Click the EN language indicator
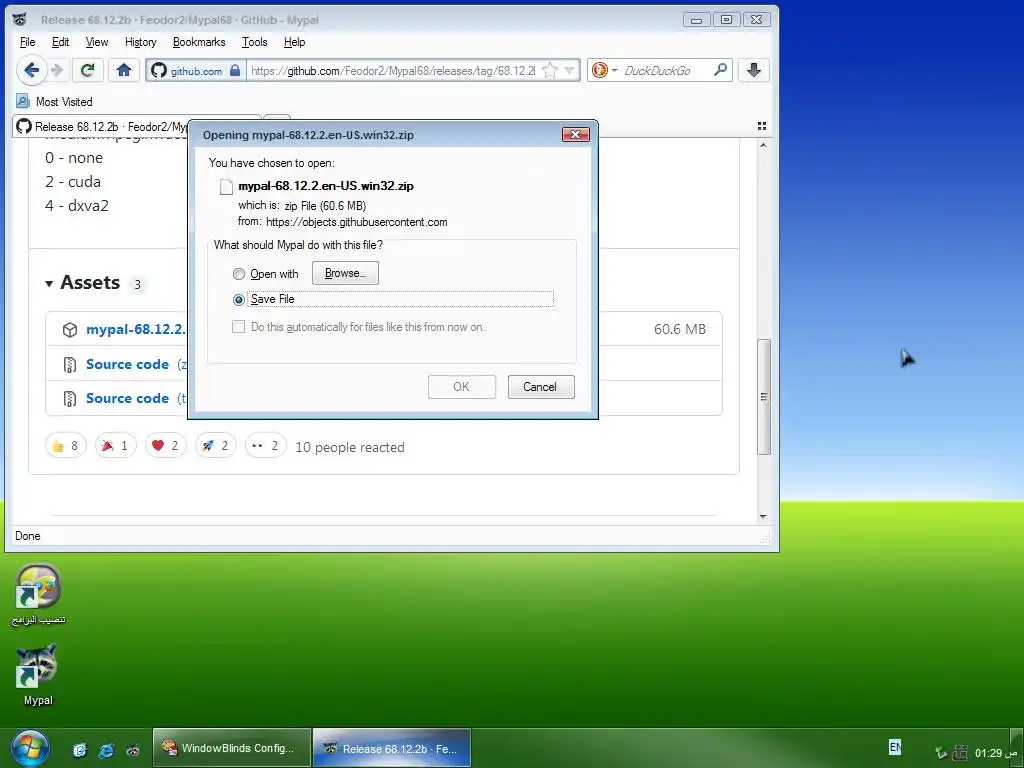 (x=895, y=746)
